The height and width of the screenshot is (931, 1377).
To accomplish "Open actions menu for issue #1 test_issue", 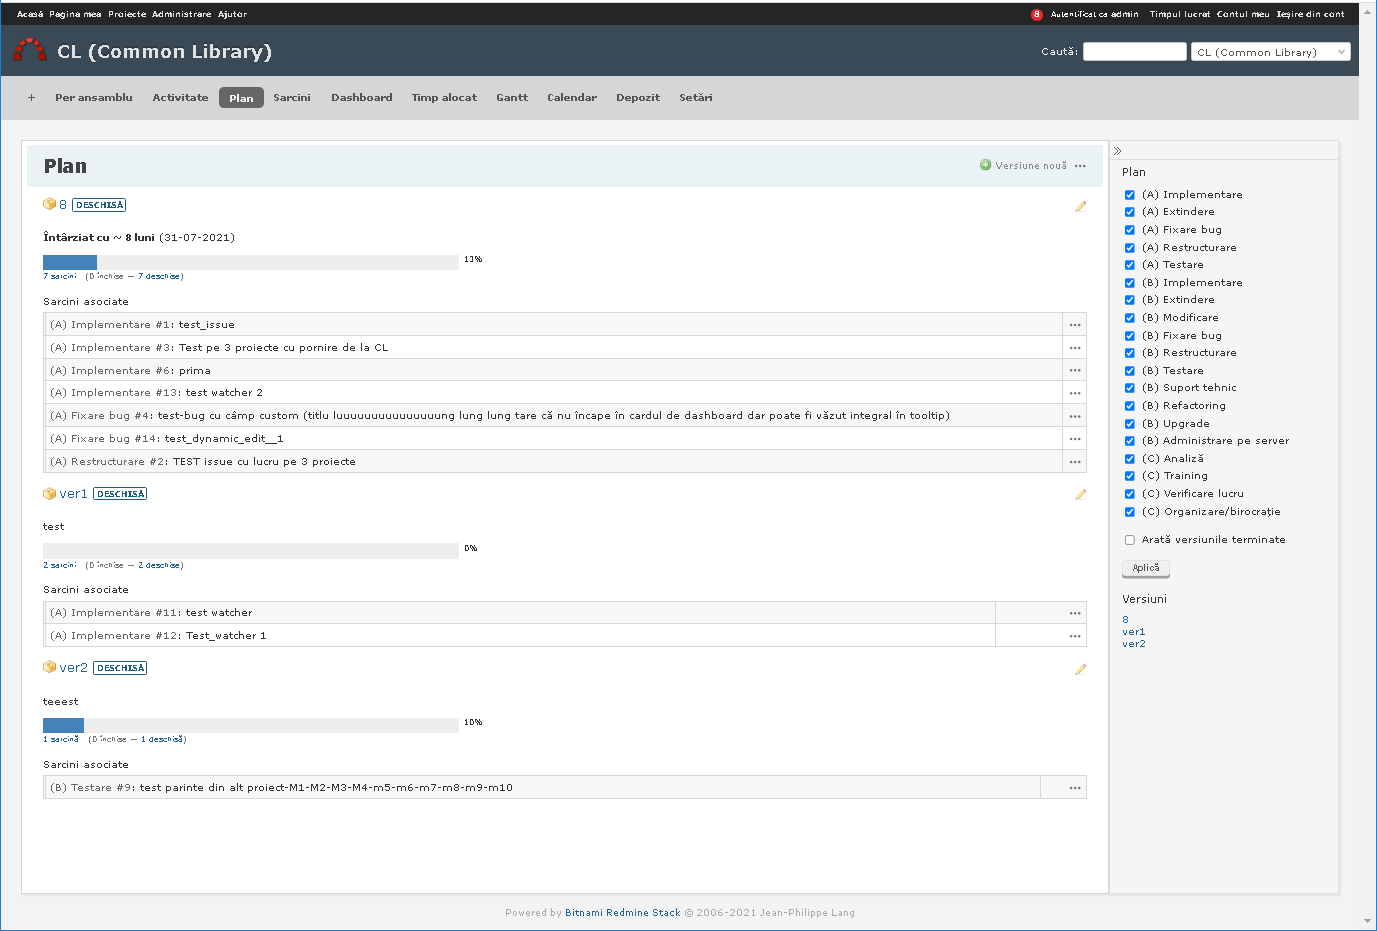I will tap(1074, 324).
